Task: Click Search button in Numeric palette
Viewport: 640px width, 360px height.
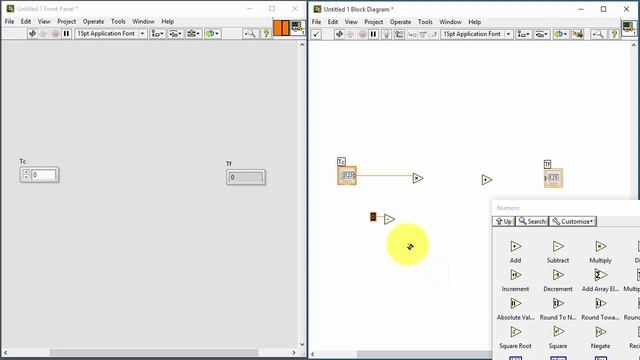Action: (x=532, y=221)
